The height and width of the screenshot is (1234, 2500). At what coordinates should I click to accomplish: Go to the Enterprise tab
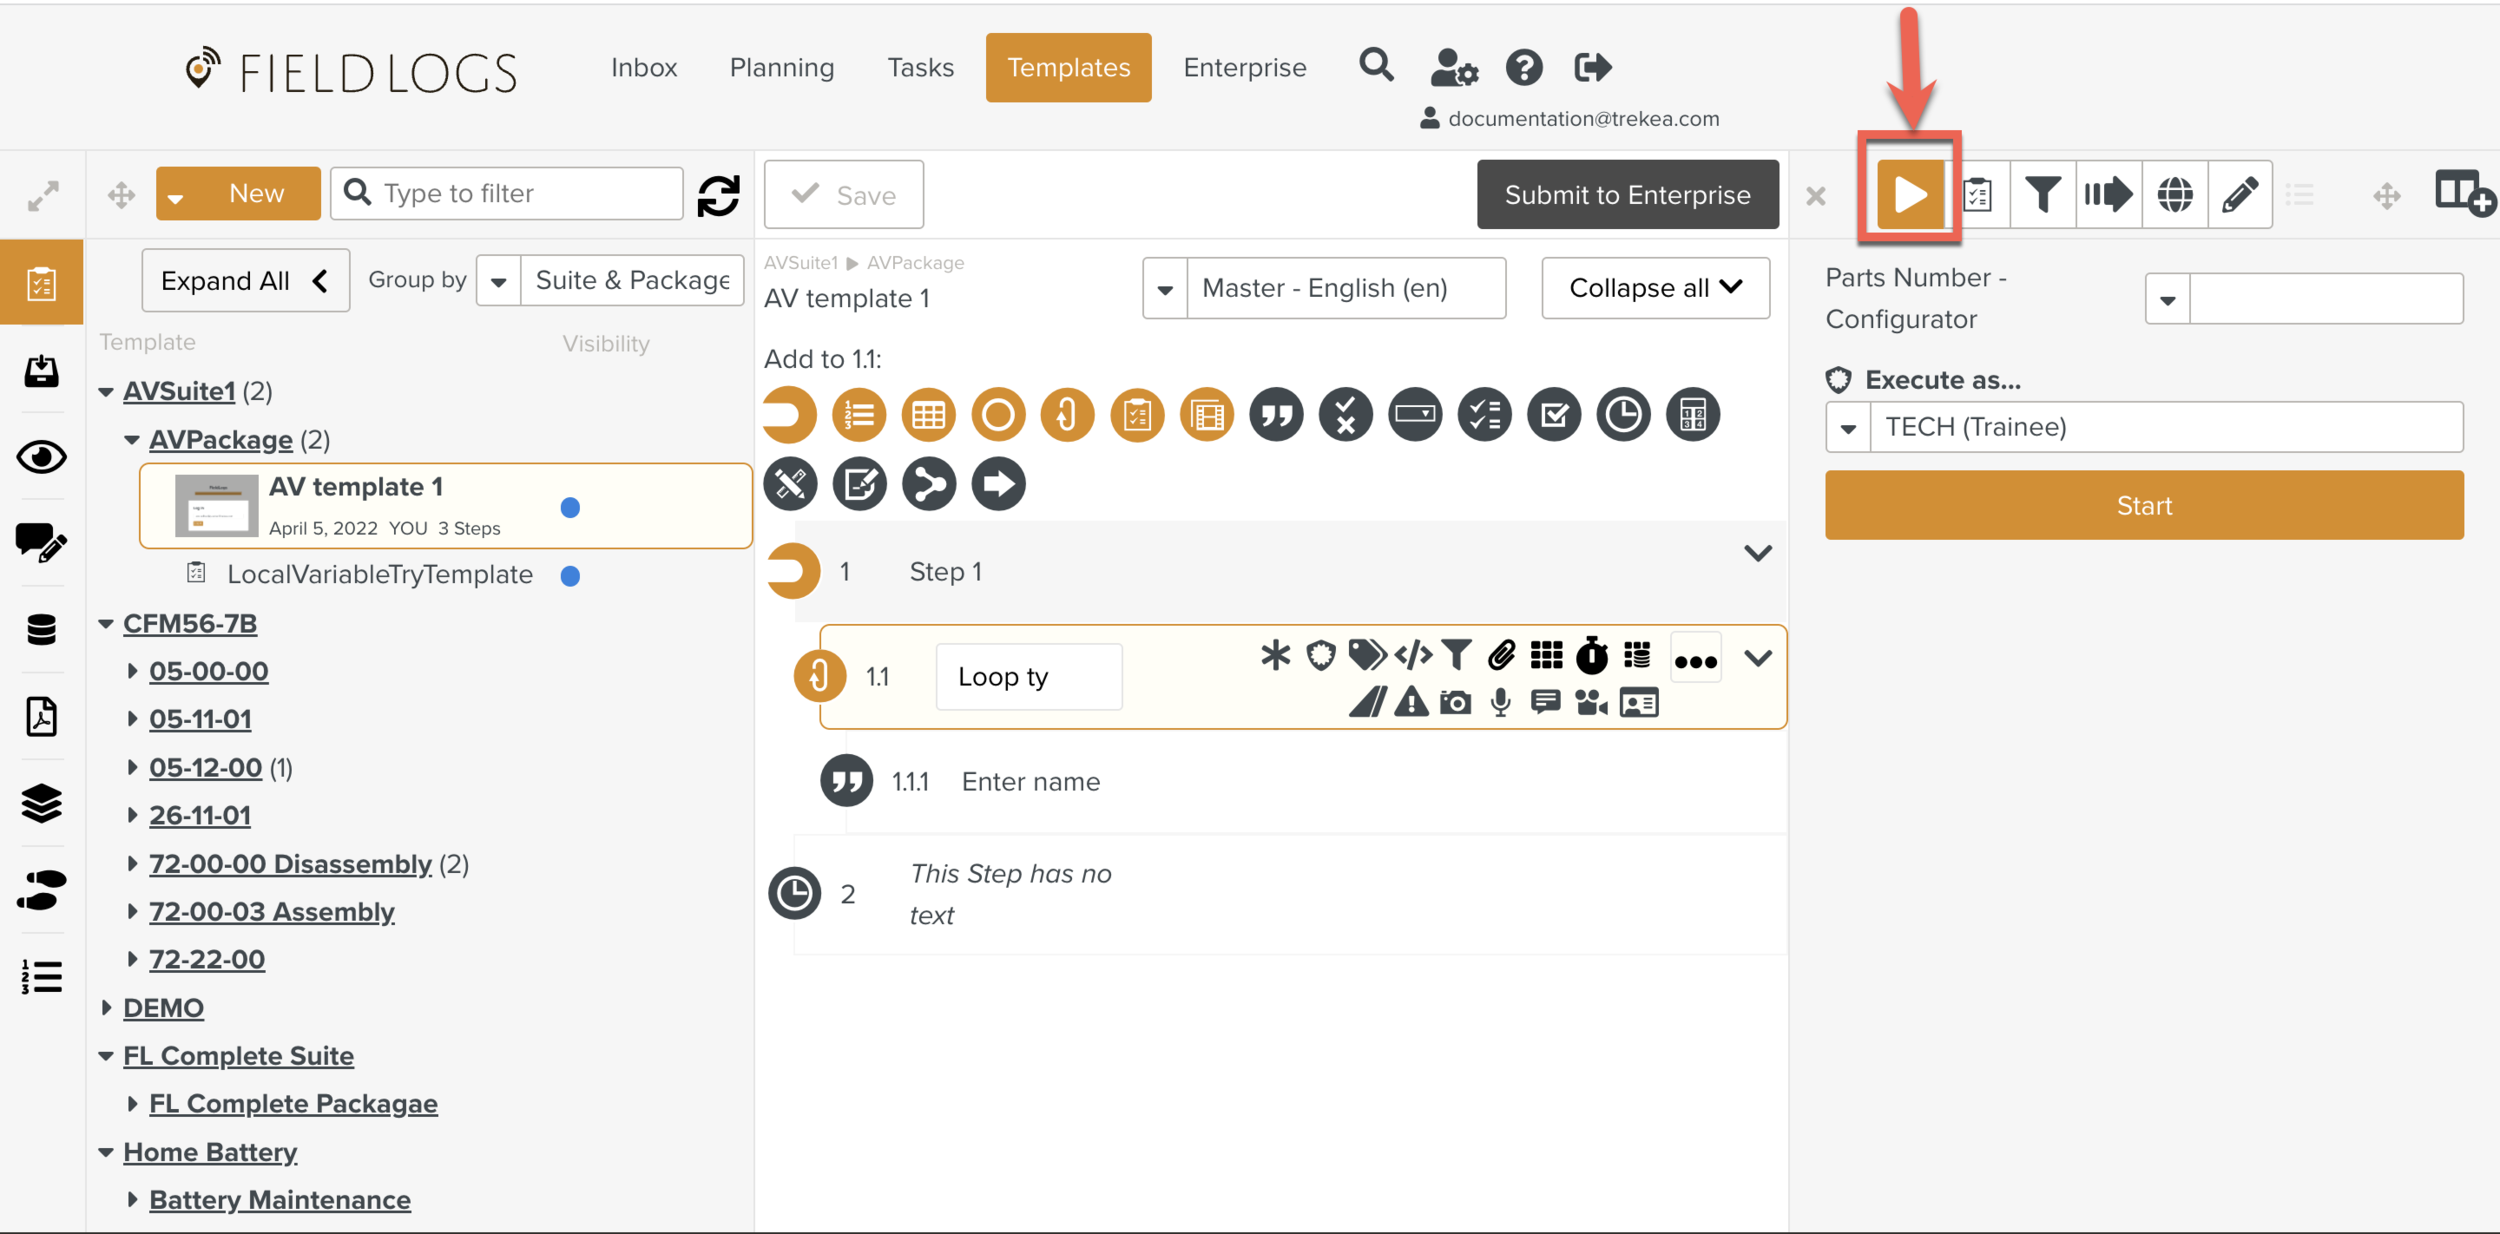point(1245,67)
